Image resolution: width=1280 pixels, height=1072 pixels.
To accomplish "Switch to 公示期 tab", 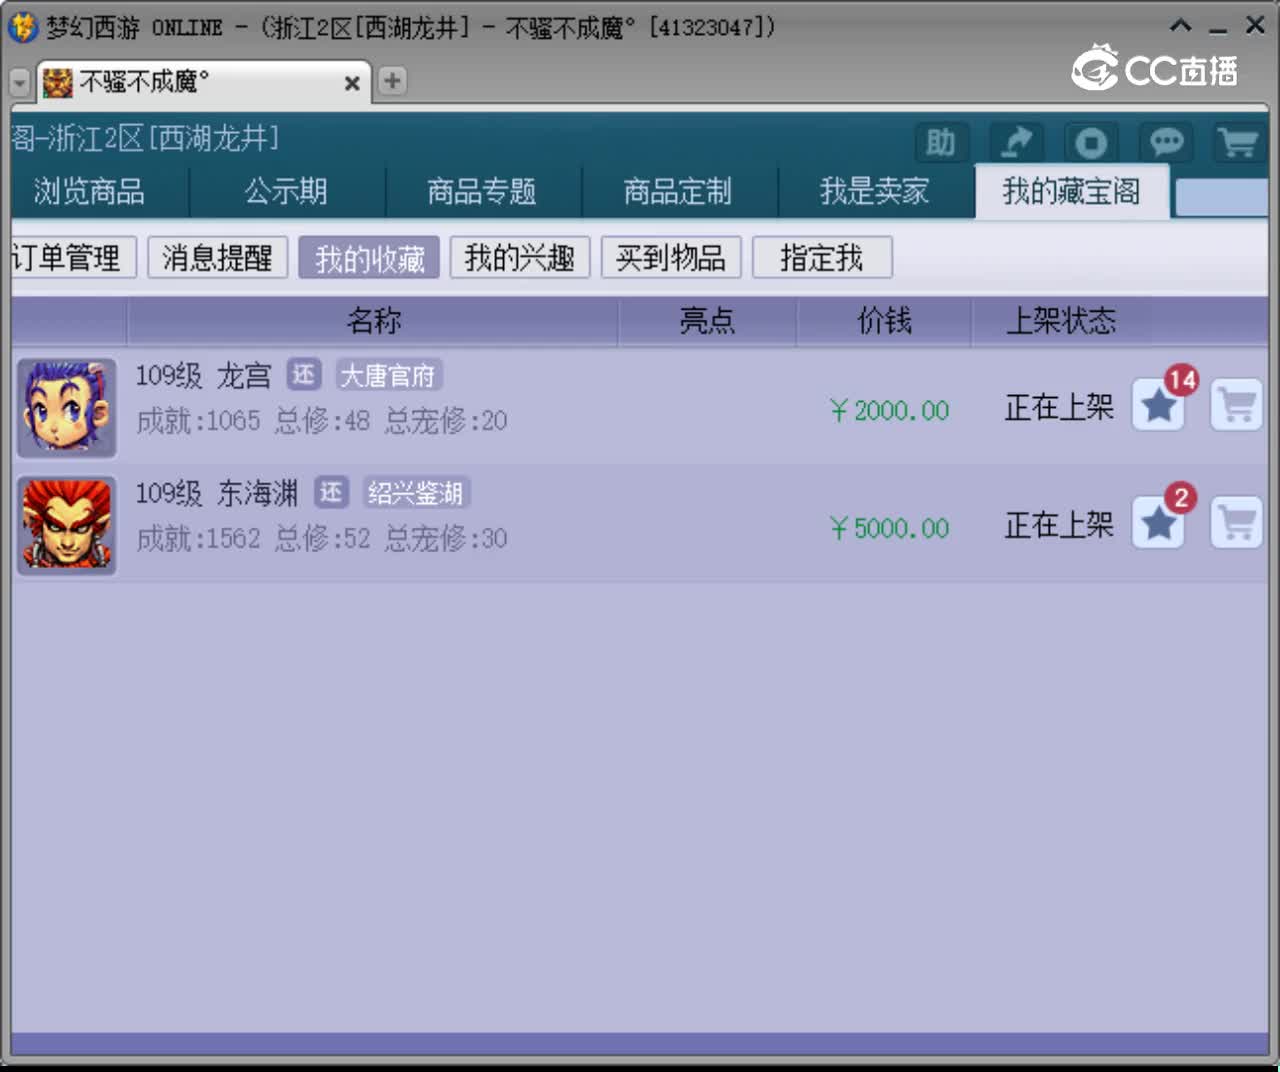I will [x=287, y=191].
